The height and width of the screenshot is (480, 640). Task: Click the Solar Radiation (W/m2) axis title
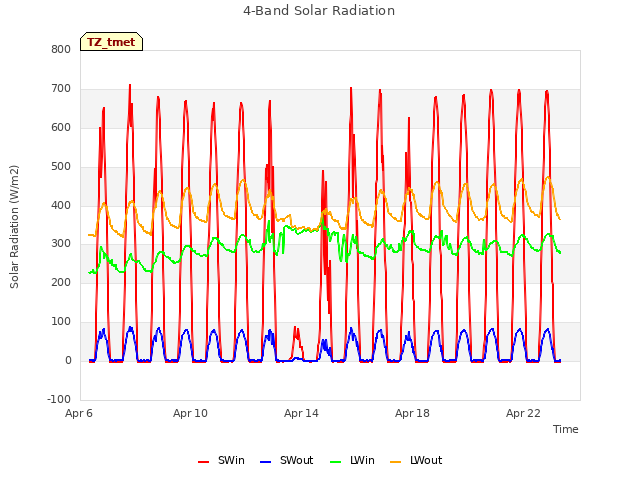tap(14, 227)
